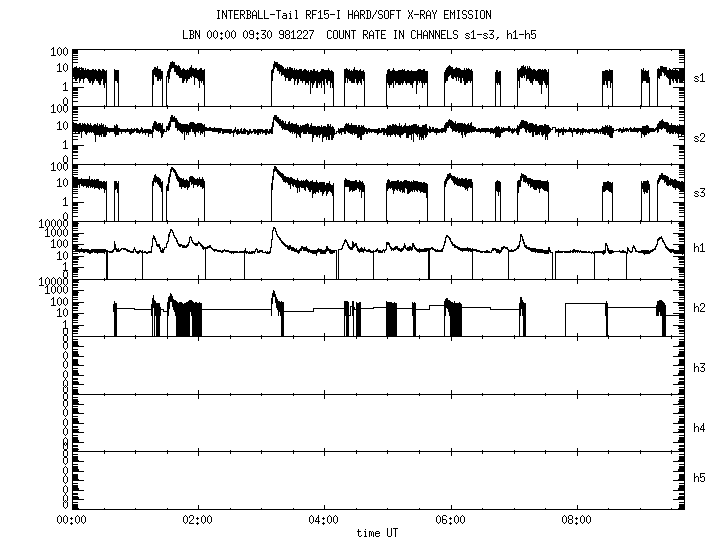
Task: Click the 08:00 time axis label
Action: pos(578,520)
